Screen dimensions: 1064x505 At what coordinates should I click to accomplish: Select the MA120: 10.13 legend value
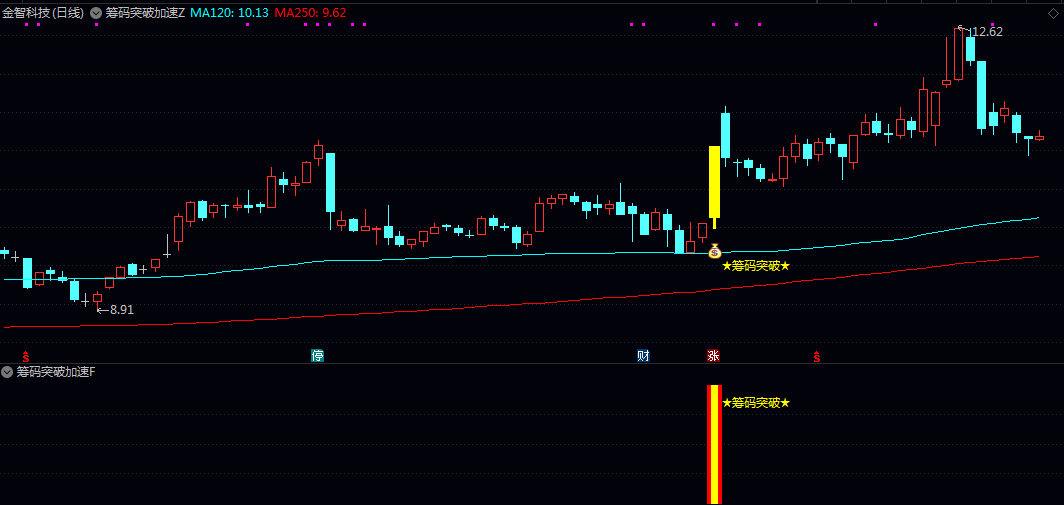pos(229,13)
